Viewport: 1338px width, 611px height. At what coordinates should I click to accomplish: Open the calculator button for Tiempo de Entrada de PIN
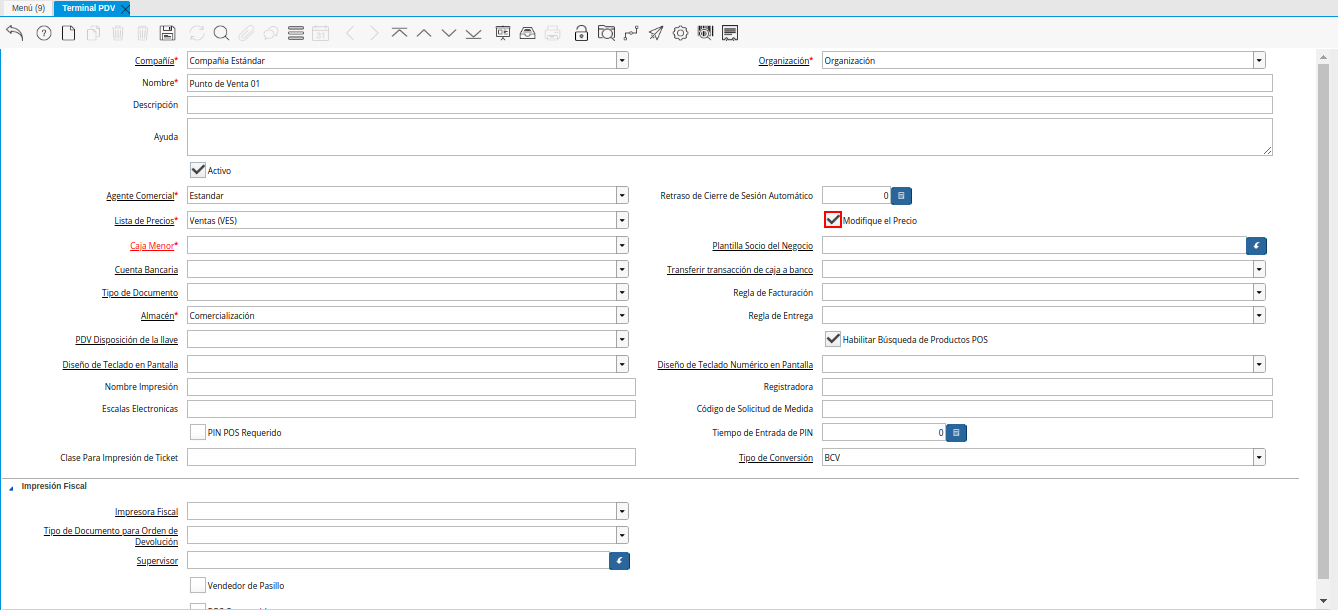point(956,433)
